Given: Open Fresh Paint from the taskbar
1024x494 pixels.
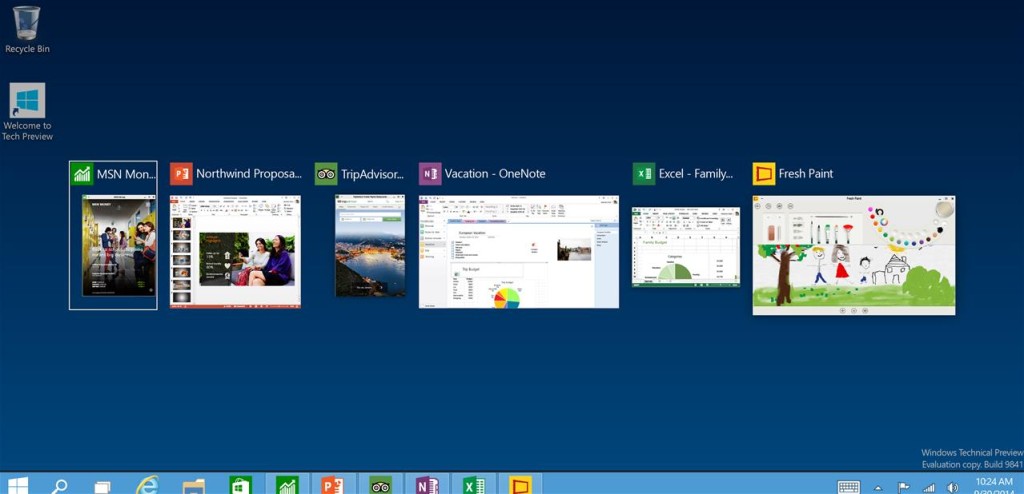Looking at the screenshot, I should tap(520, 485).
